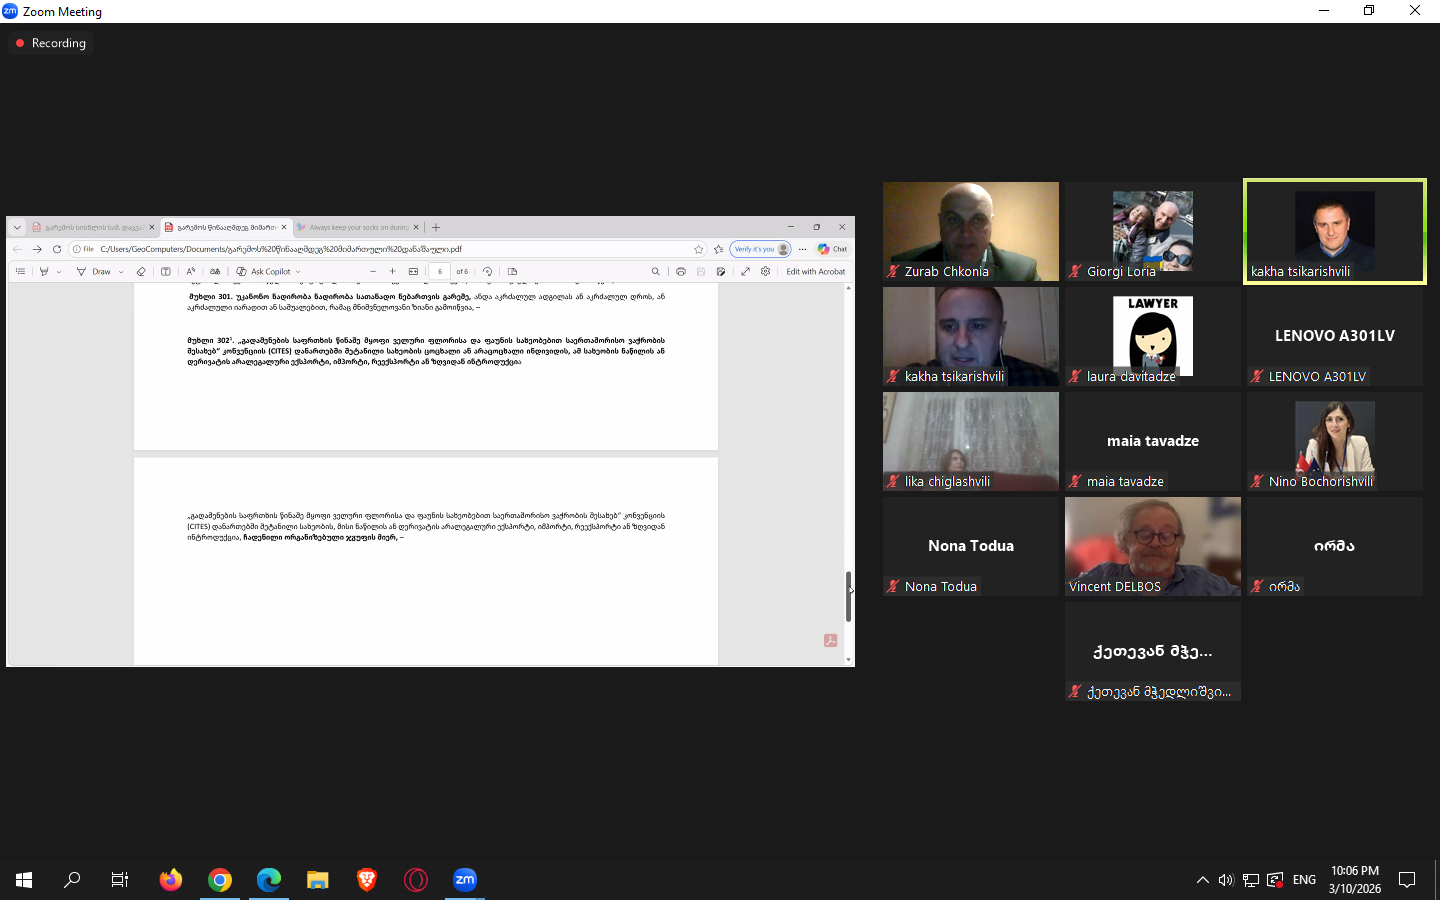Screen dimensions: 1440x900
Task: Click the fit-to-width icon in PDF toolbar
Action: tap(413, 271)
